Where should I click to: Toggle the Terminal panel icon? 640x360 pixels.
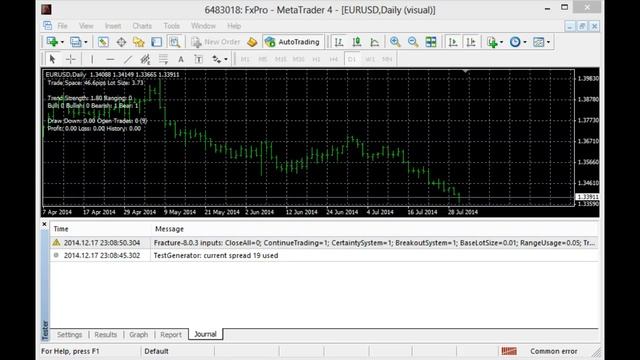[x=156, y=42]
